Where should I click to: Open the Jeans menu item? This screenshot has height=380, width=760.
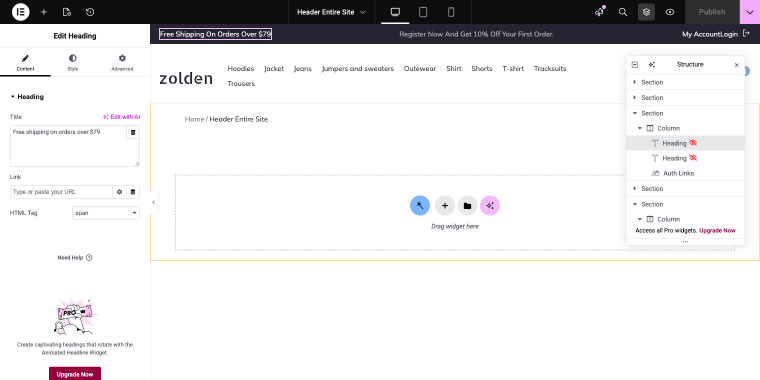click(x=302, y=69)
